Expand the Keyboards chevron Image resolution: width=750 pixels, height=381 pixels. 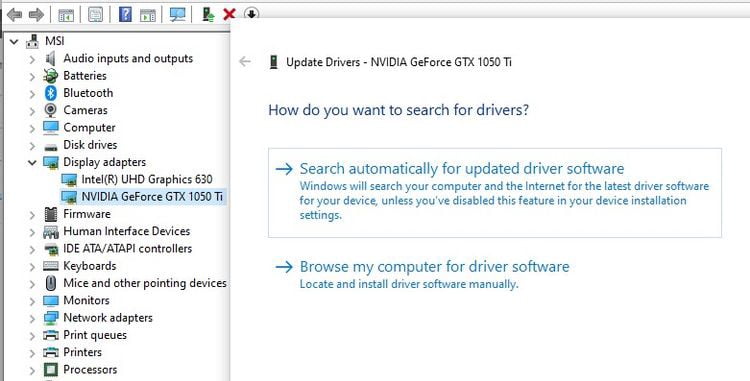tap(32, 266)
